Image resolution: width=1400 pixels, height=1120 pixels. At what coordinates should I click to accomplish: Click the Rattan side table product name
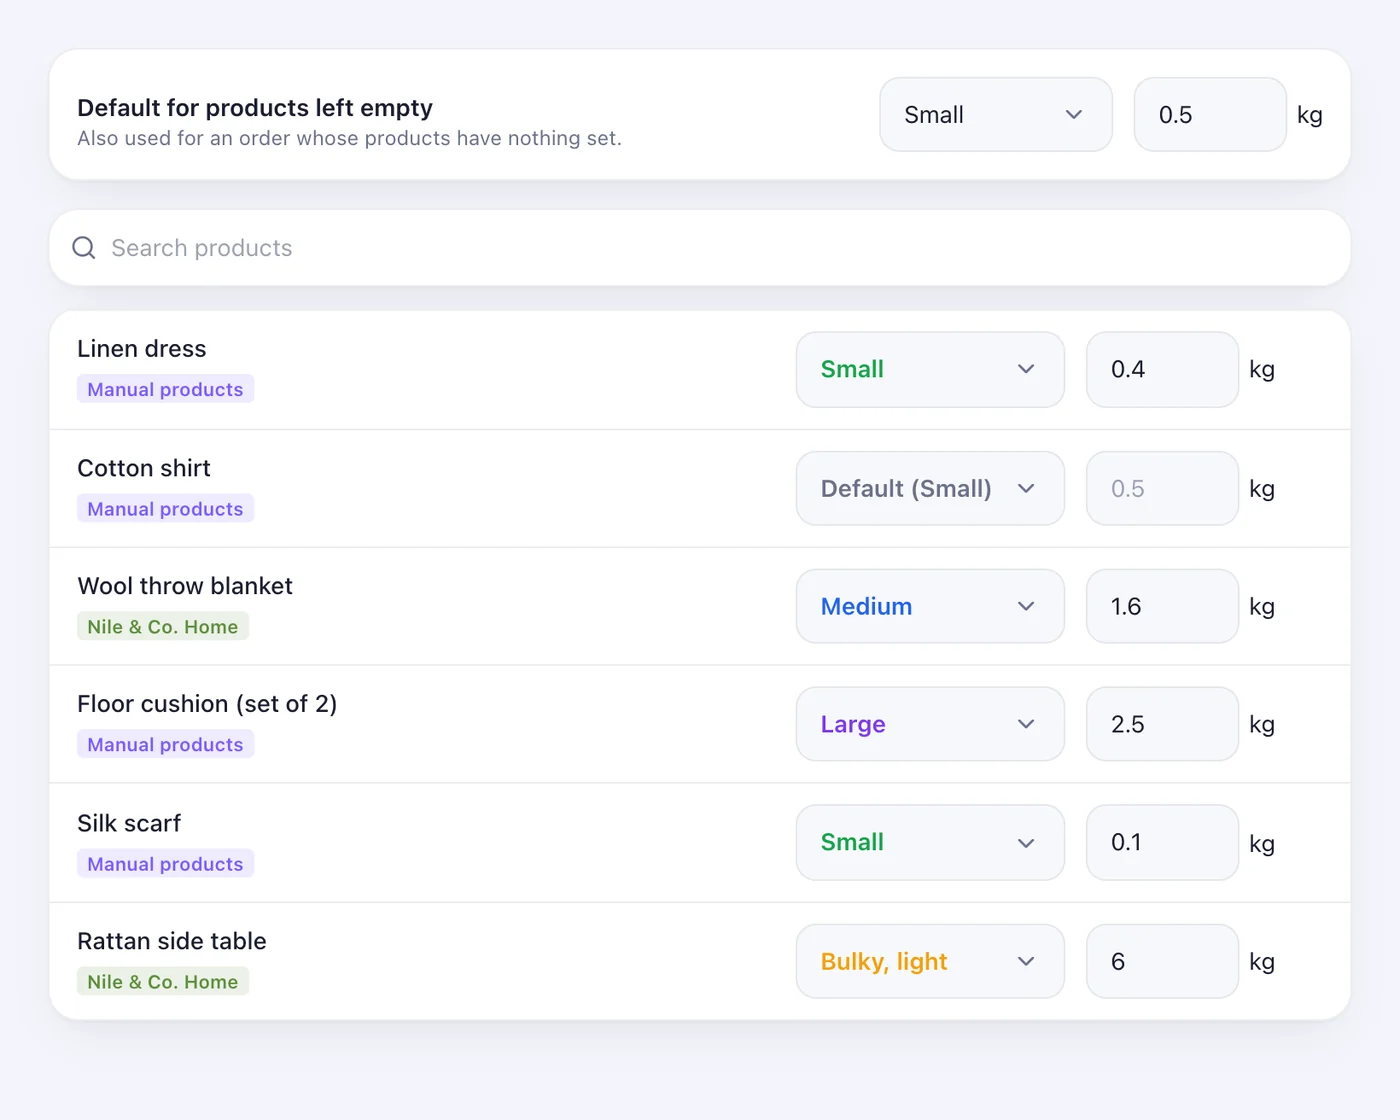click(x=172, y=941)
